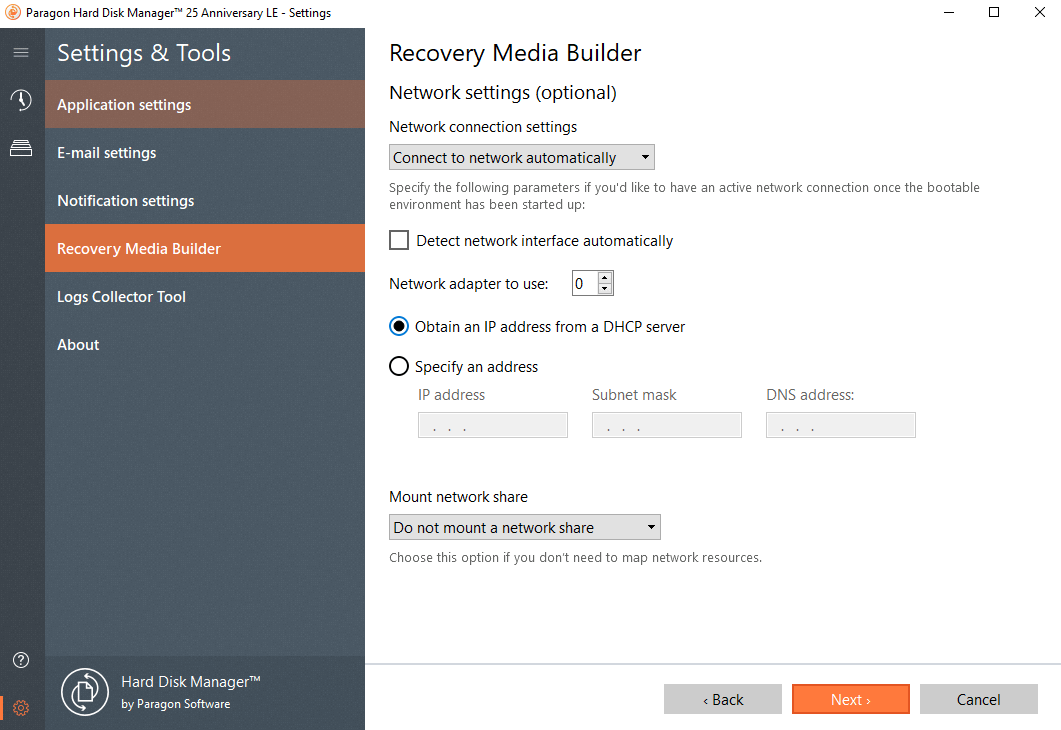
Task: Open the Mount network share dropdown
Action: point(524,527)
